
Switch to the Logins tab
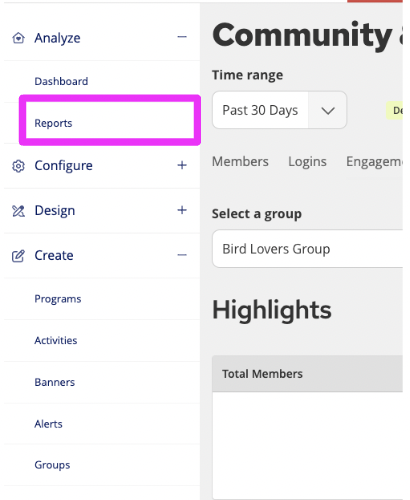307,162
